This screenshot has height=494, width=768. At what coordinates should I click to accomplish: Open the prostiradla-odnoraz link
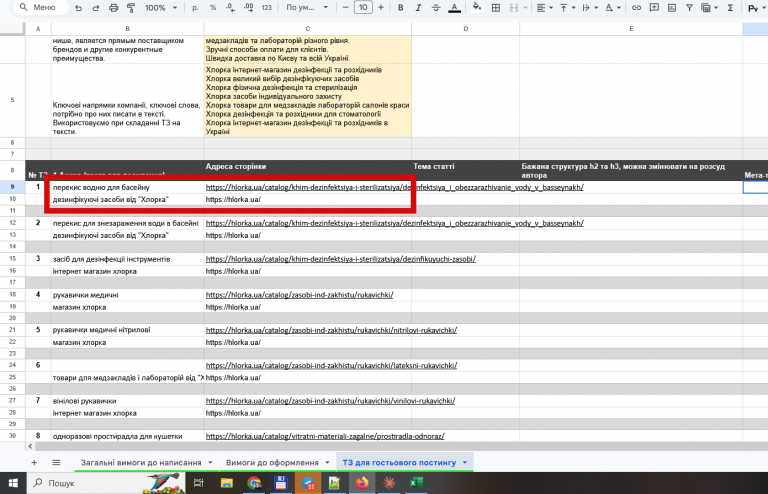point(325,436)
